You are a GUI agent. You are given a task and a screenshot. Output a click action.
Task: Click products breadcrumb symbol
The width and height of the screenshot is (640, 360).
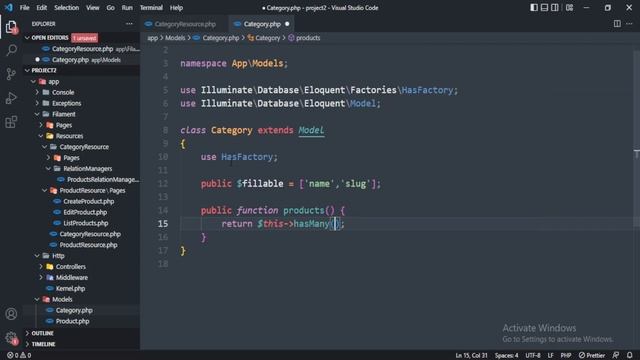[x=308, y=38]
